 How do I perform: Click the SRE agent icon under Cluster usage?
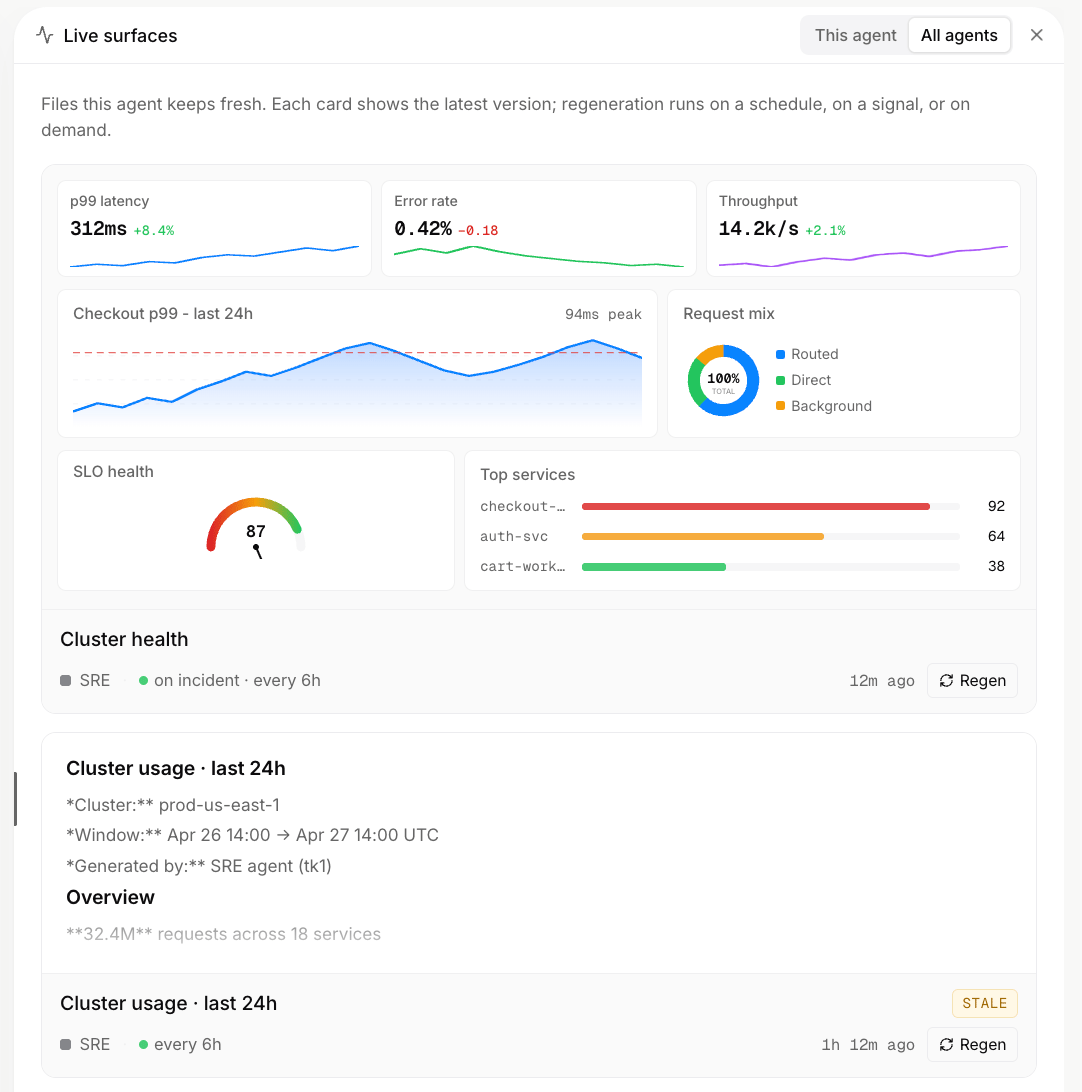tap(65, 1045)
